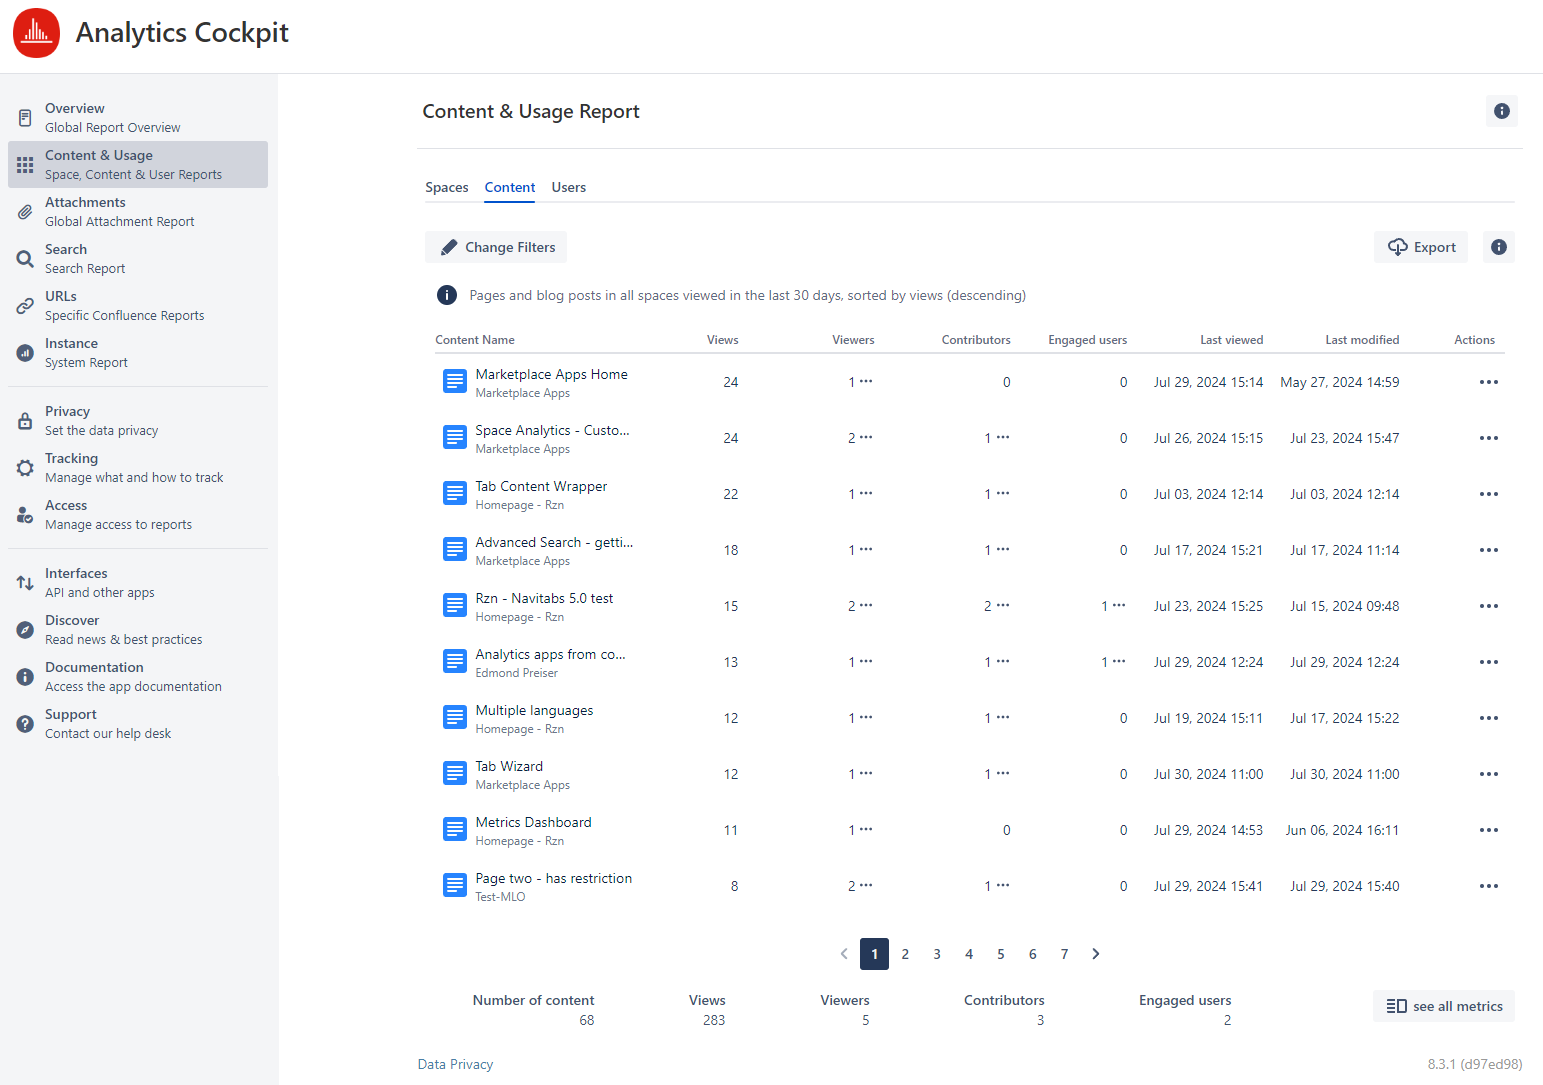Open the Discover compass icon in sidebar

(25, 630)
